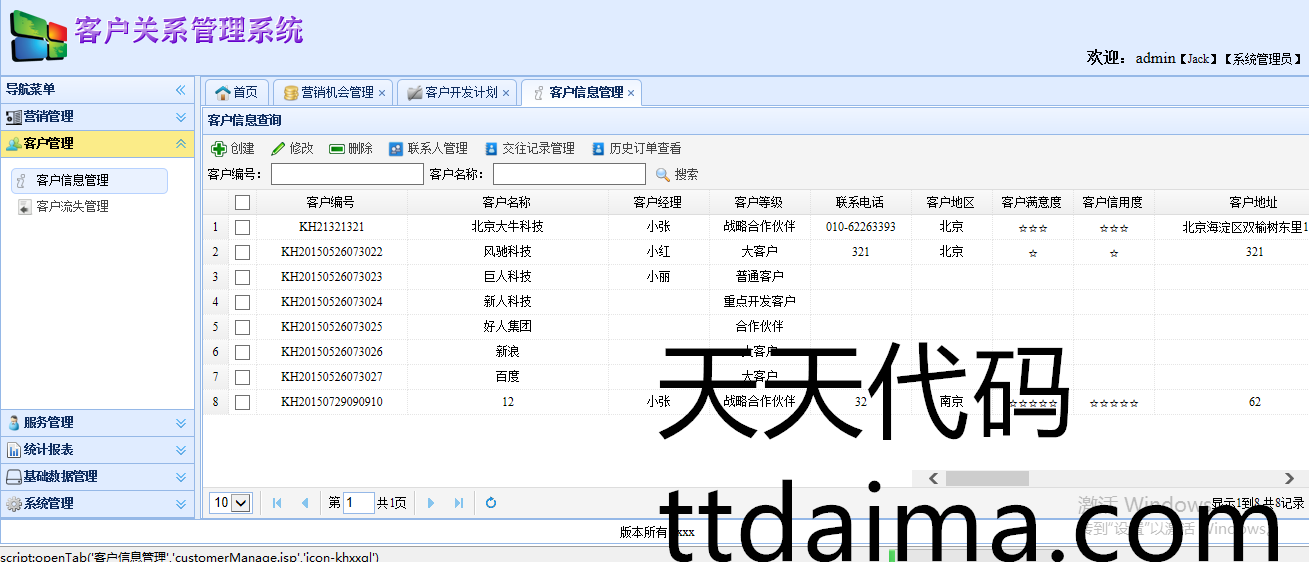The width and height of the screenshot is (1309, 562).
Task: Open 客户流失管理 in the sidebar
Action: tap(72, 207)
